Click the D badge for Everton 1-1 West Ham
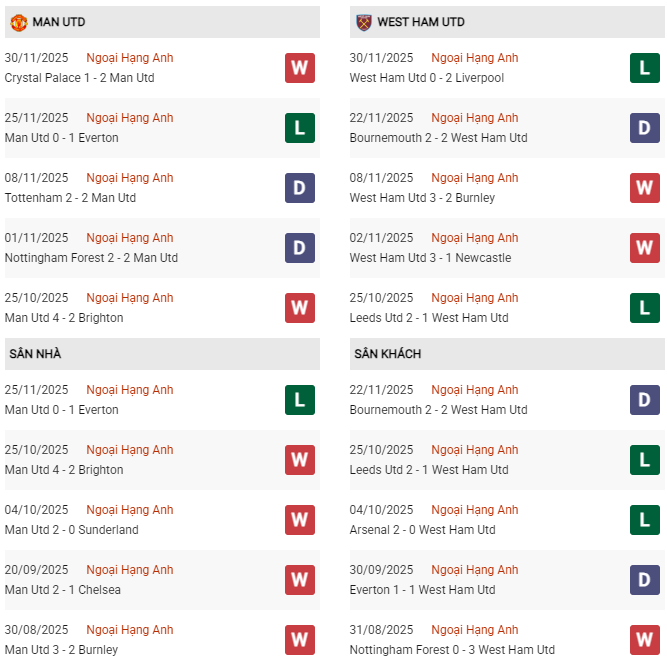This screenshot has height=663, width=667. point(645,580)
